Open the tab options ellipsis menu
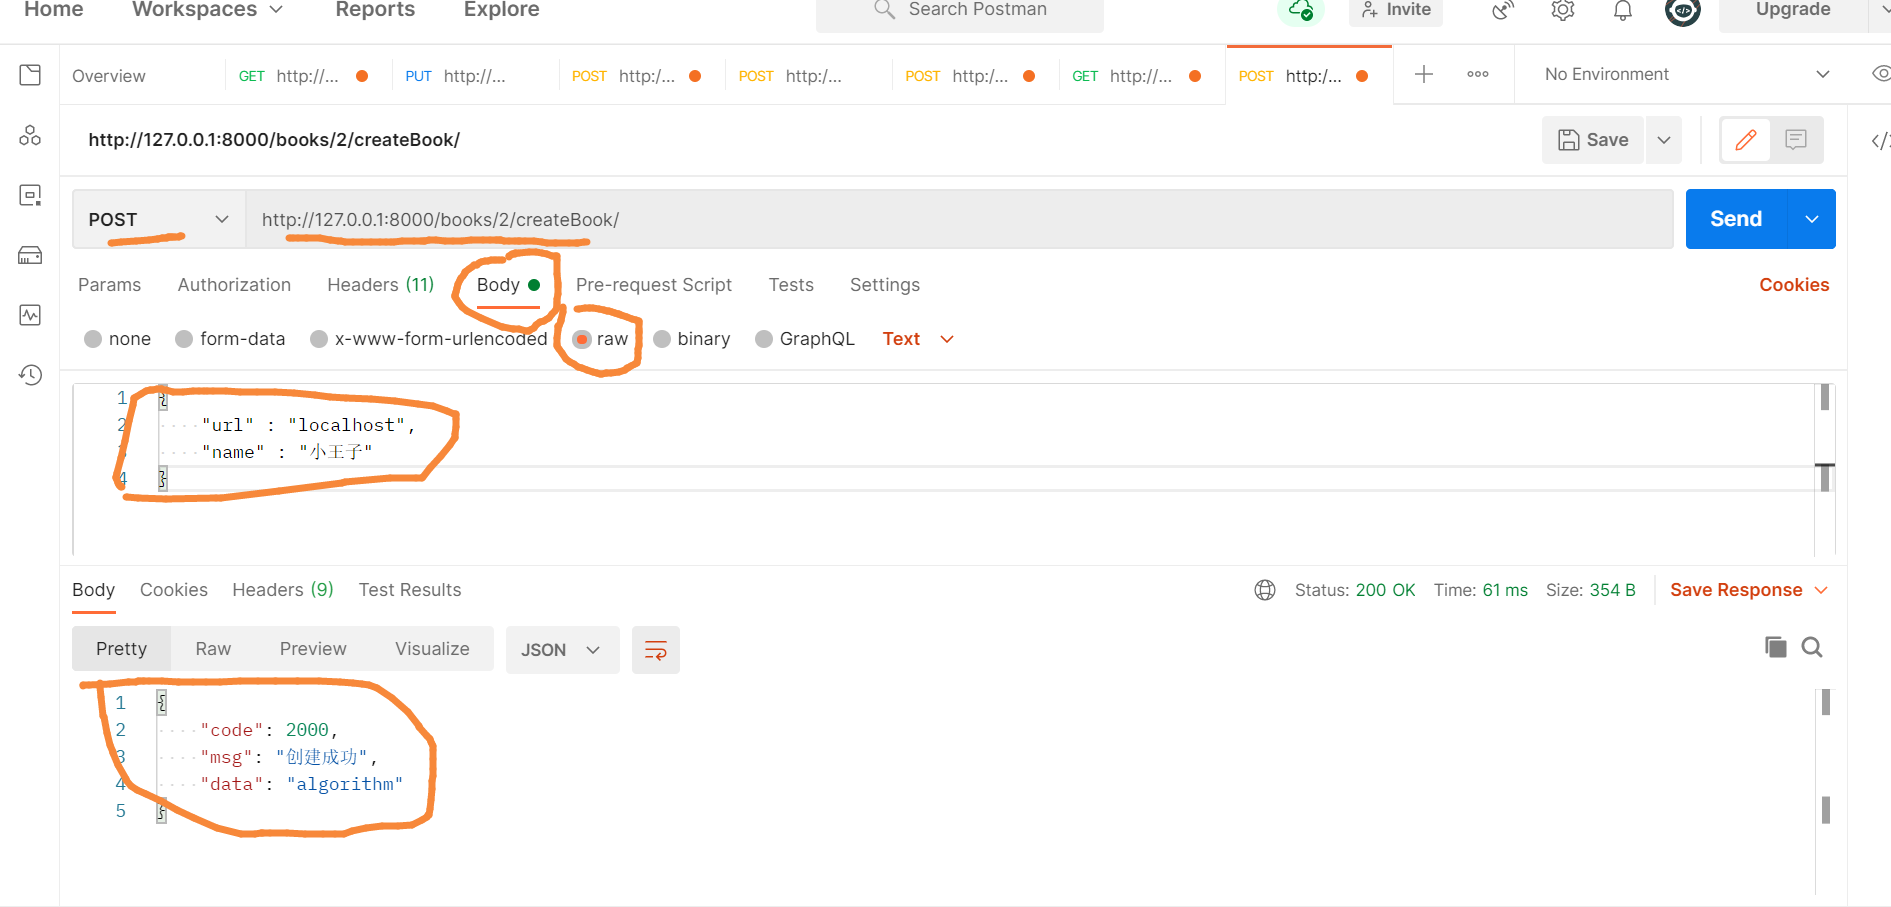Image resolution: width=1891 pixels, height=907 pixels. 1478,74
